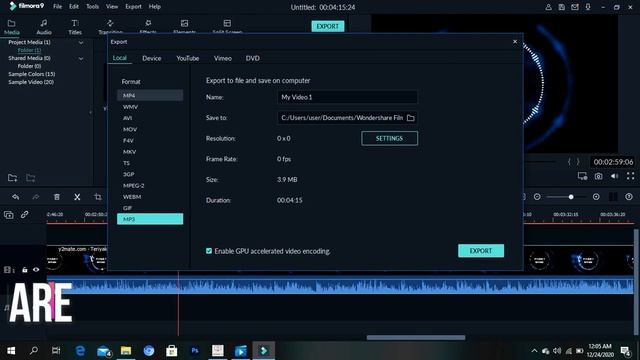640x360 pixels.
Task: Open the Edit menu
Action: click(74, 7)
